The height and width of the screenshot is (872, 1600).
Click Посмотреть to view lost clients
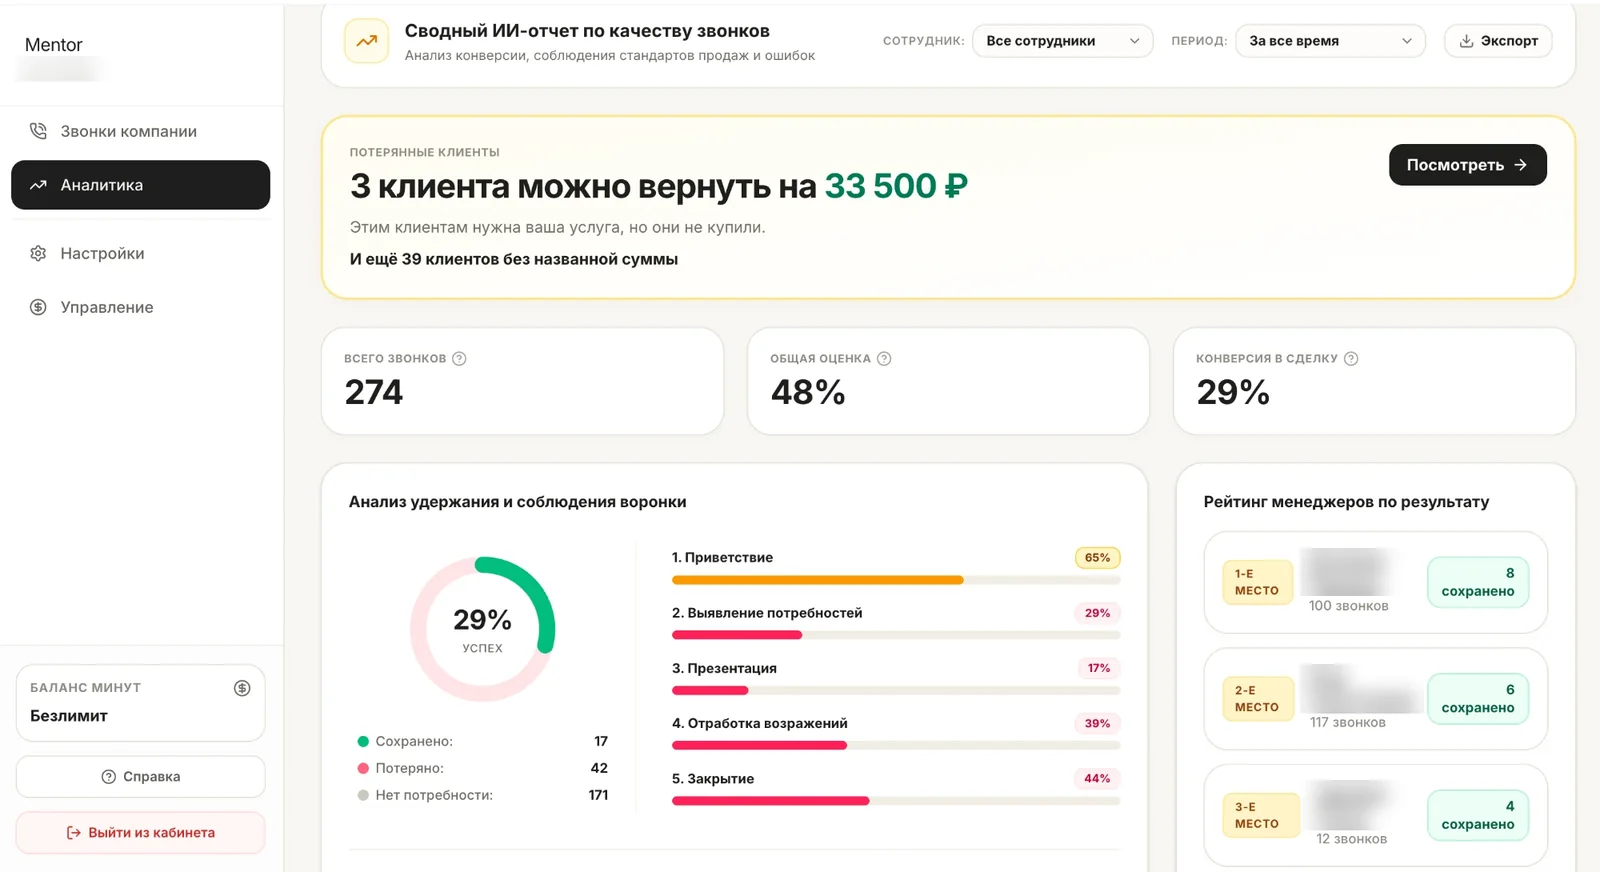(x=1468, y=165)
